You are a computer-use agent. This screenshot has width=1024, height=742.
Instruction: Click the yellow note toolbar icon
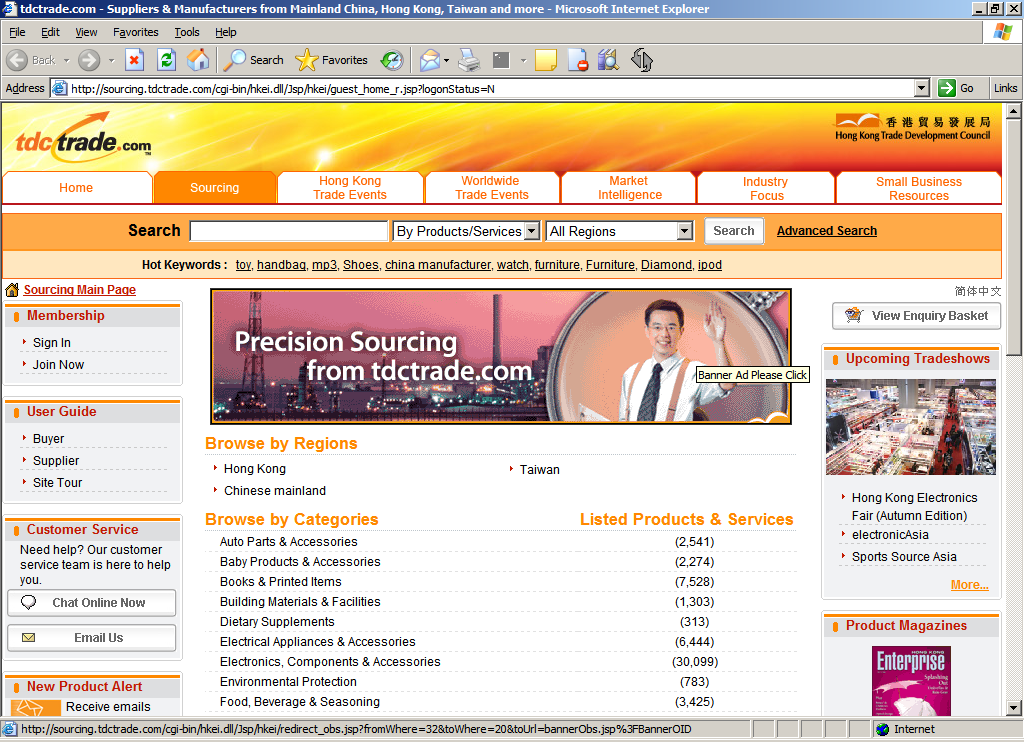click(x=545, y=60)
